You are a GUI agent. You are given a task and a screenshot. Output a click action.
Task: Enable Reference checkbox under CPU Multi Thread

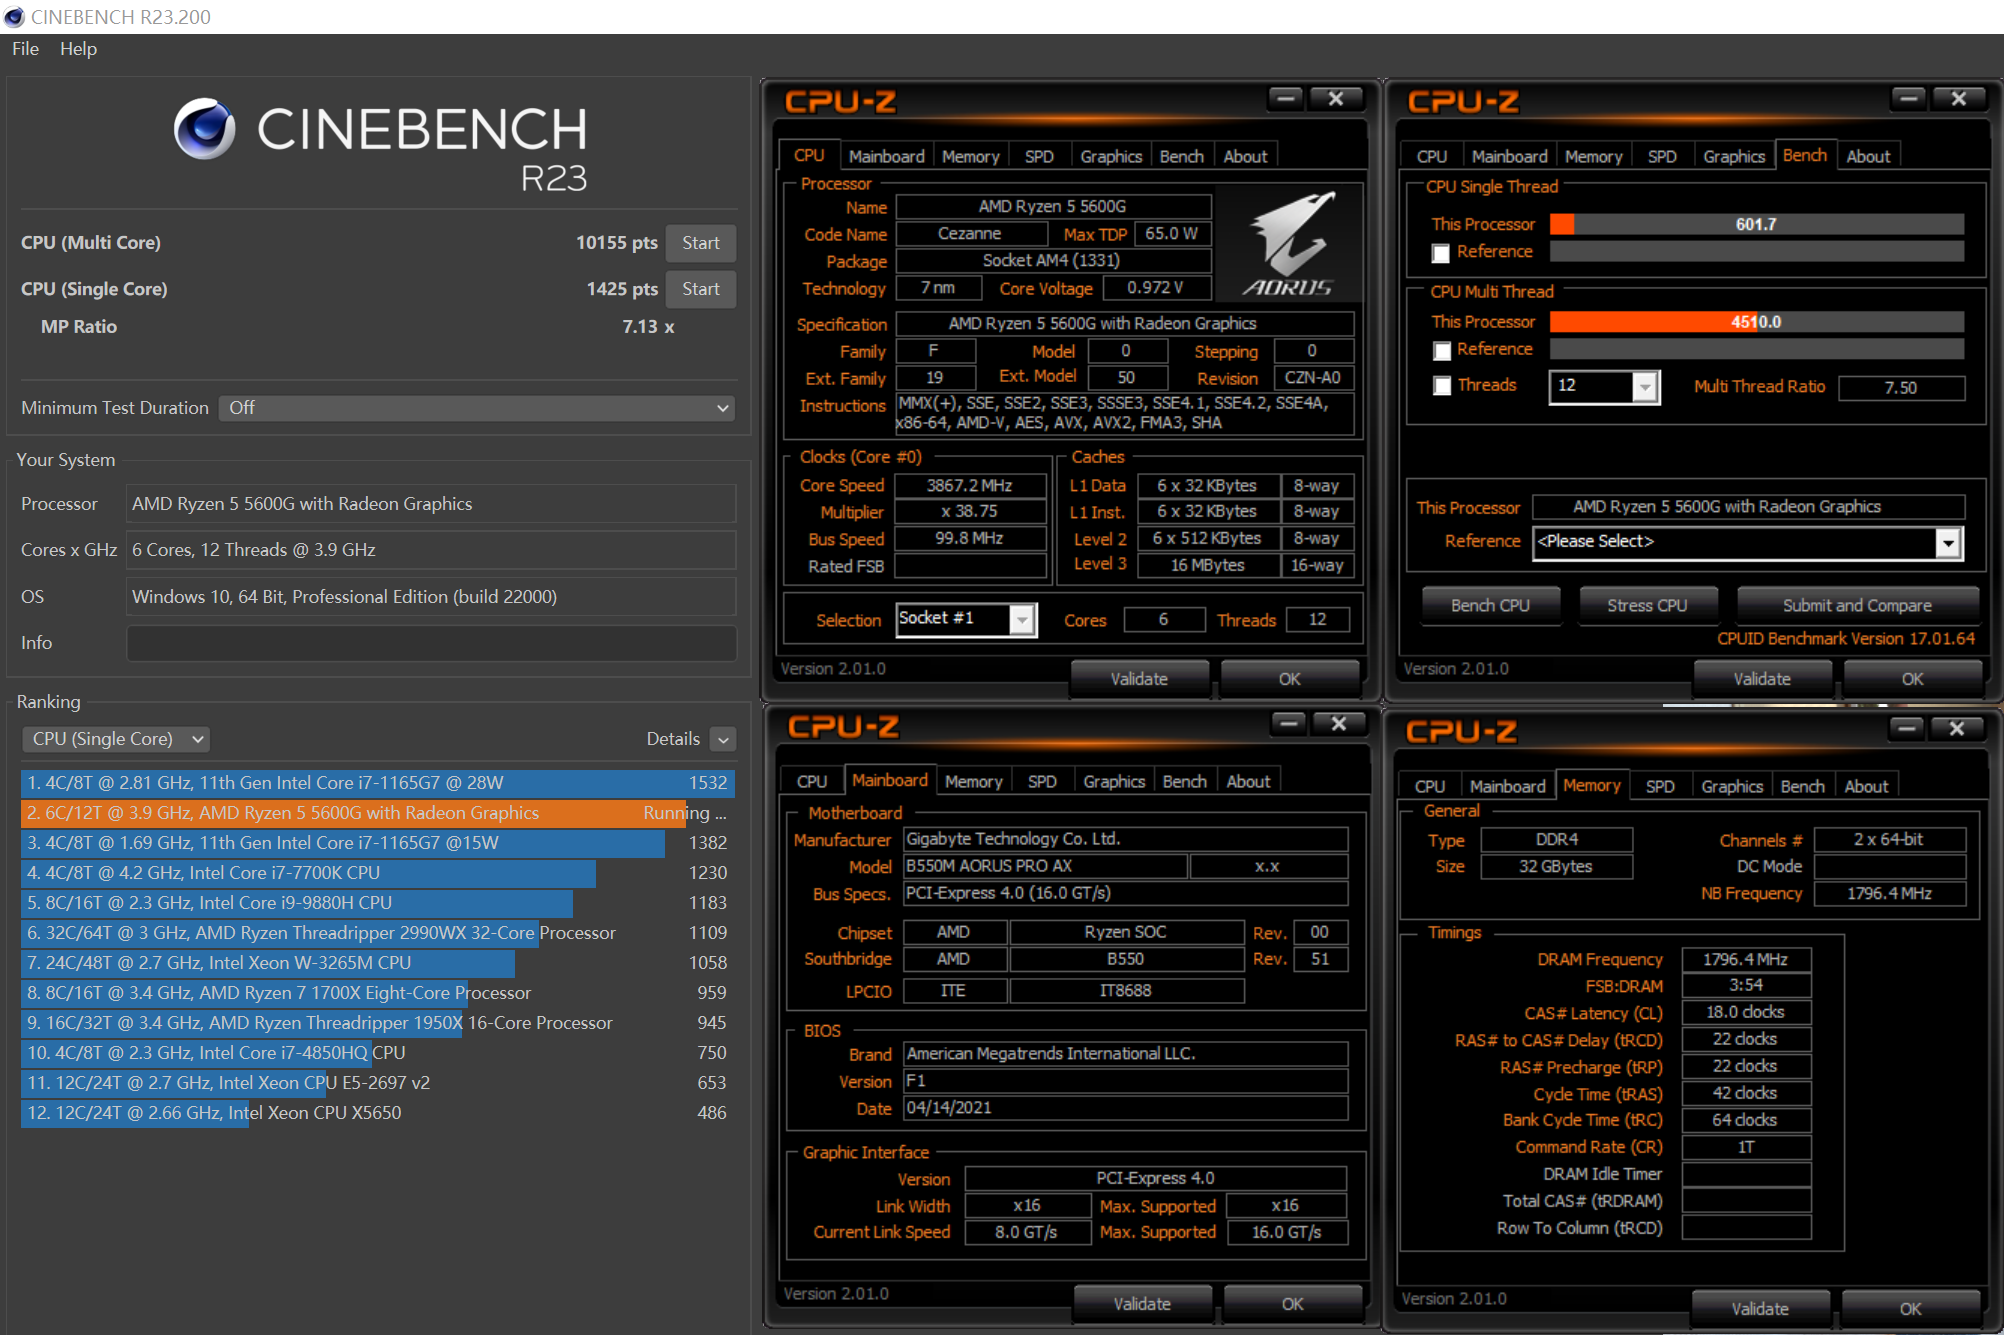tap(1441, 350)
